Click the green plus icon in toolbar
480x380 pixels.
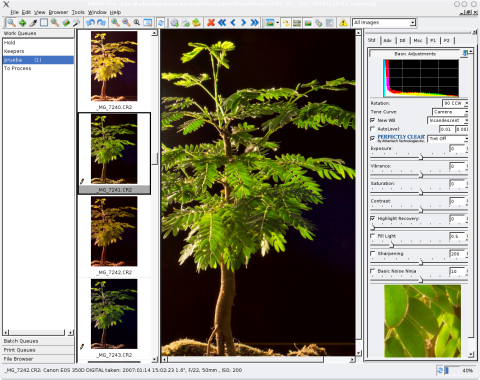click(22, 23)
